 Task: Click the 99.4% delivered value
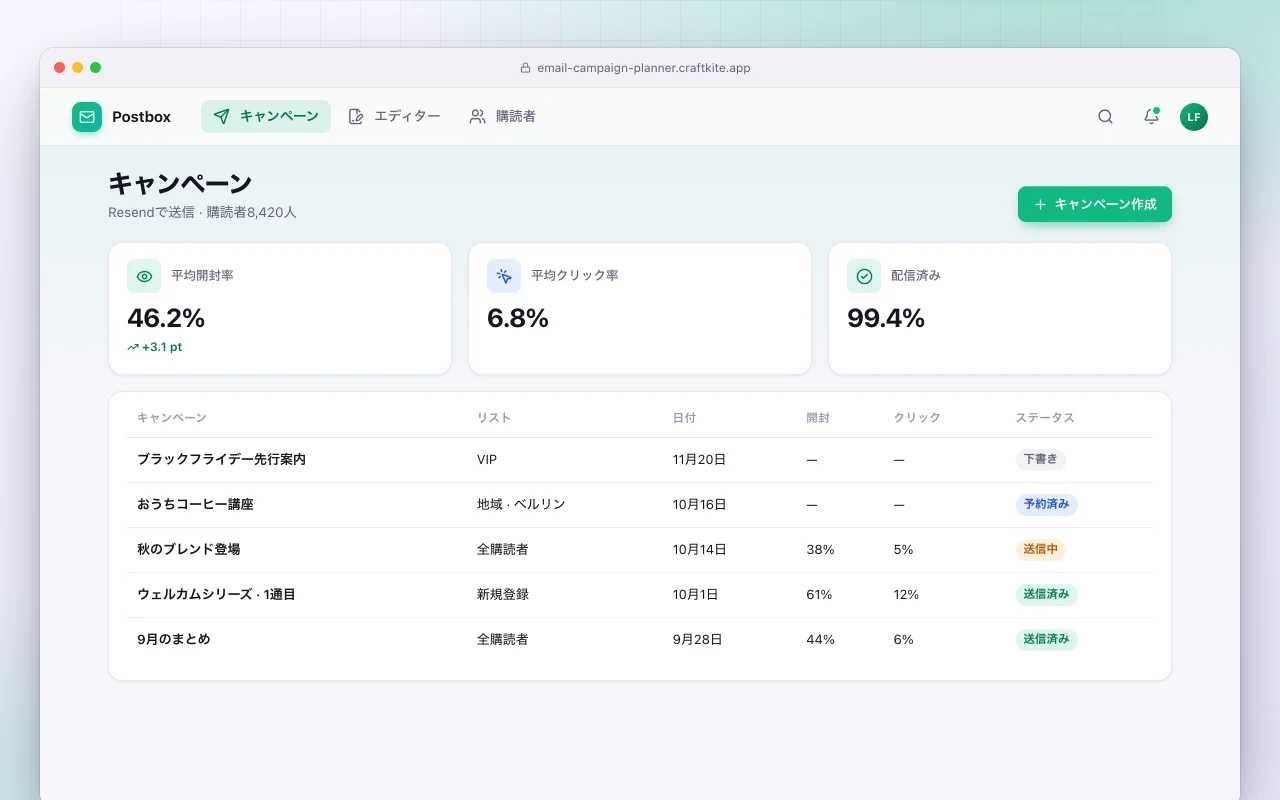click(x=886, y=318)
